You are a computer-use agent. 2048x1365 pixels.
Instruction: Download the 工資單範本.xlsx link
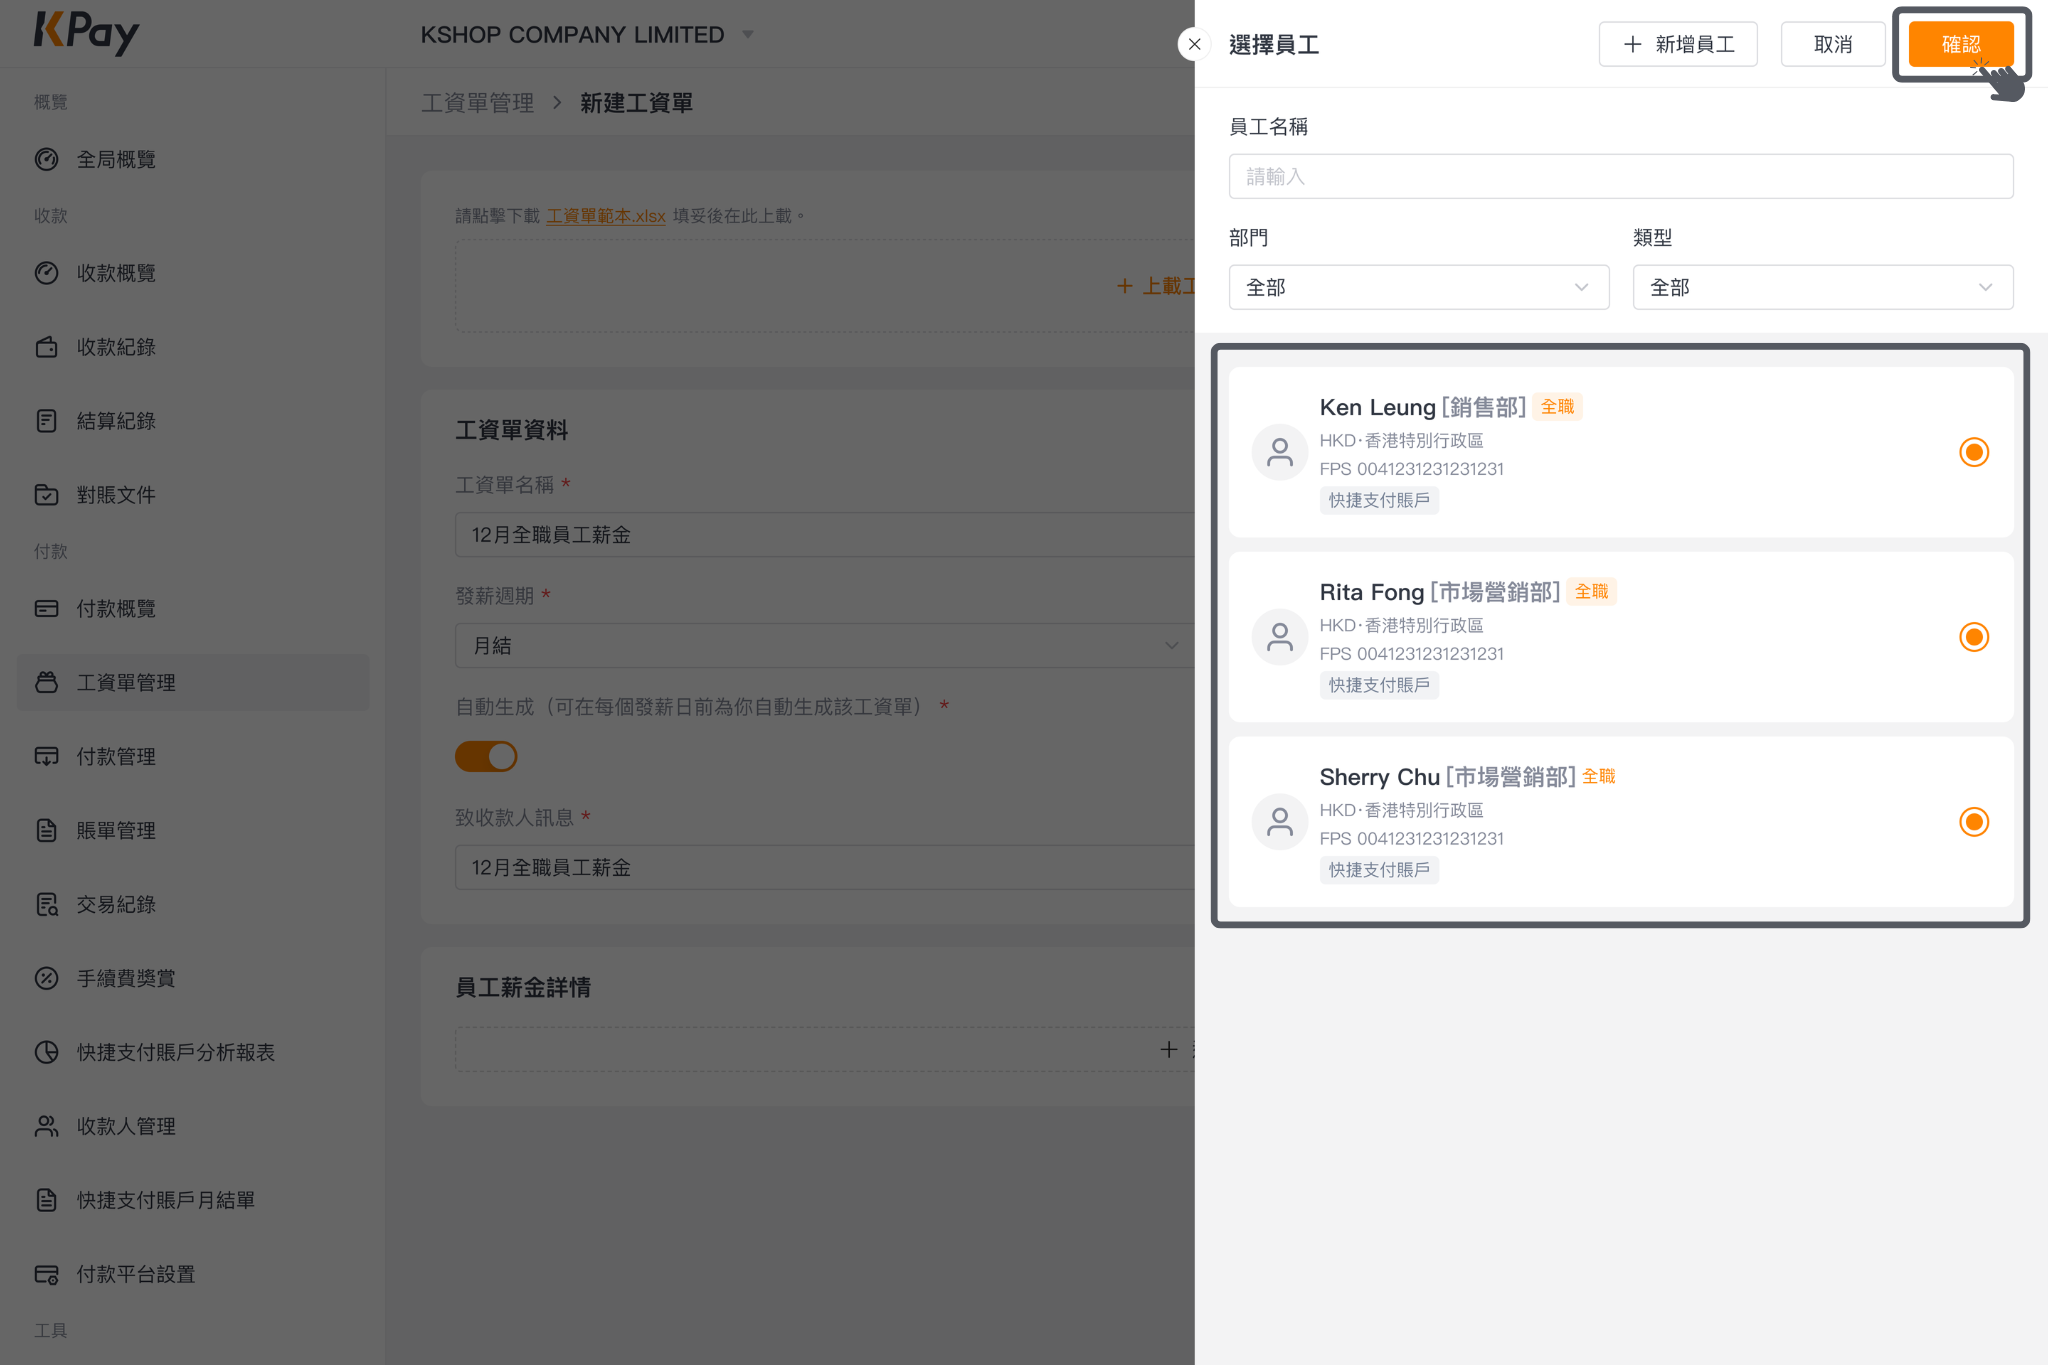[x=606, y=216]
